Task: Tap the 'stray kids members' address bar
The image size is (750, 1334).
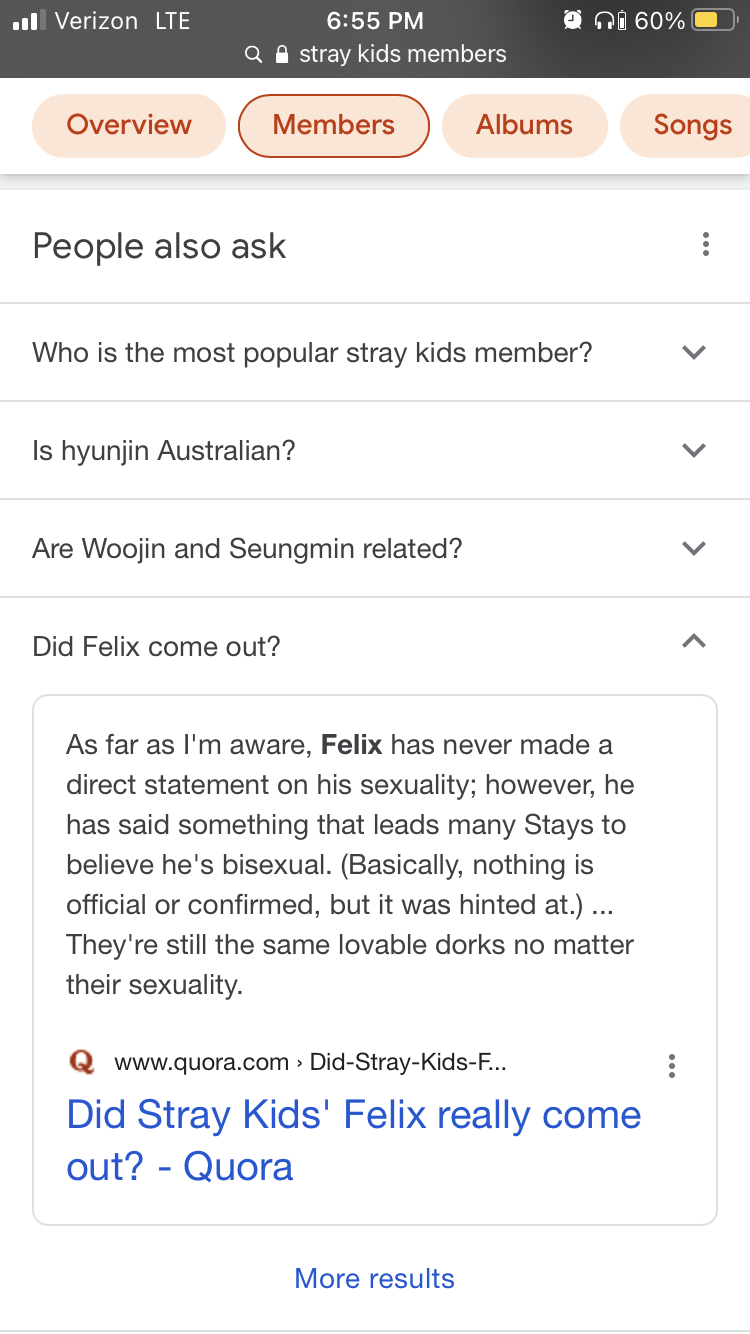Action: pos(375,54)
